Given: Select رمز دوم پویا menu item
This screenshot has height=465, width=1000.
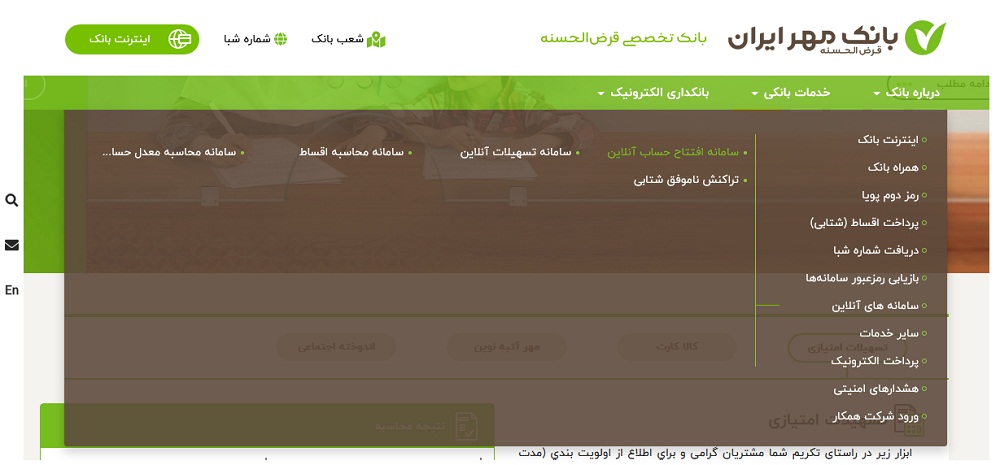Looking at the screenshot, I should [889, 195].
